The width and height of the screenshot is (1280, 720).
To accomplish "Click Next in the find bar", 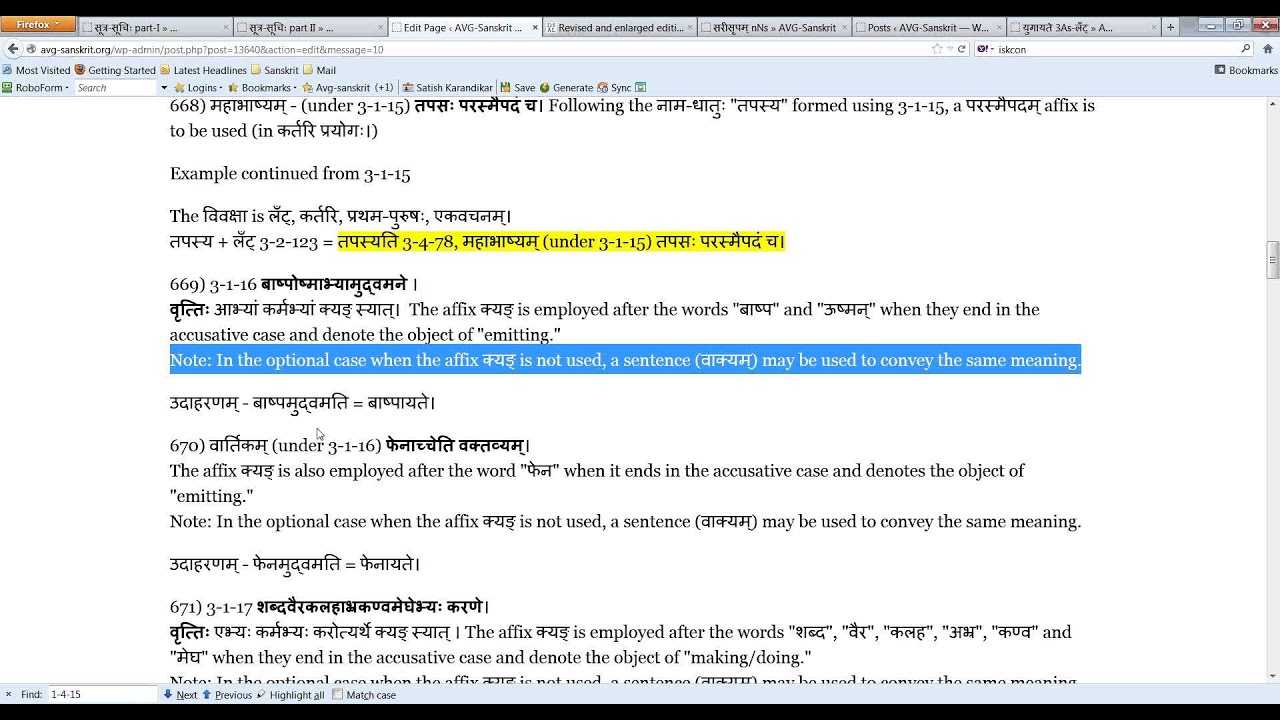I will [180, 694].
